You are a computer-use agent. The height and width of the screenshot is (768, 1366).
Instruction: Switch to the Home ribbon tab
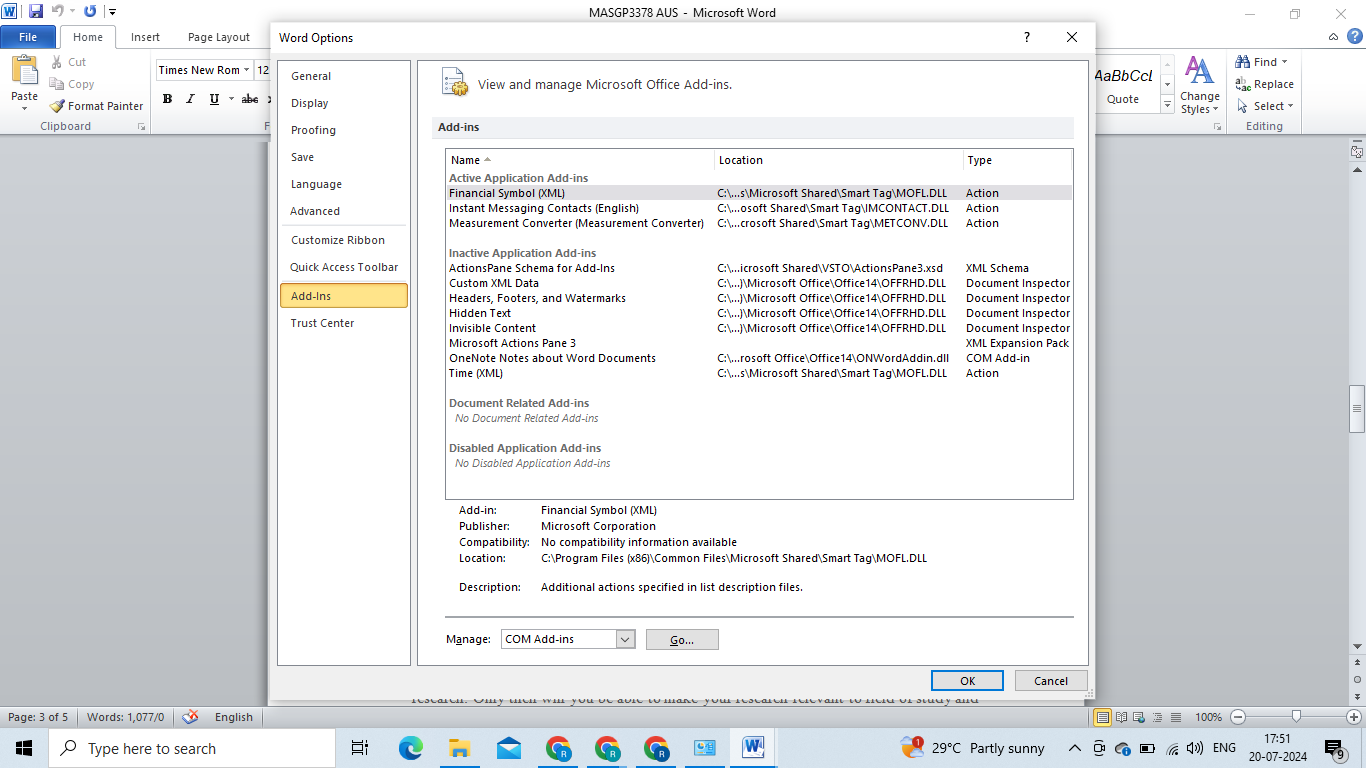coord(88,37)
